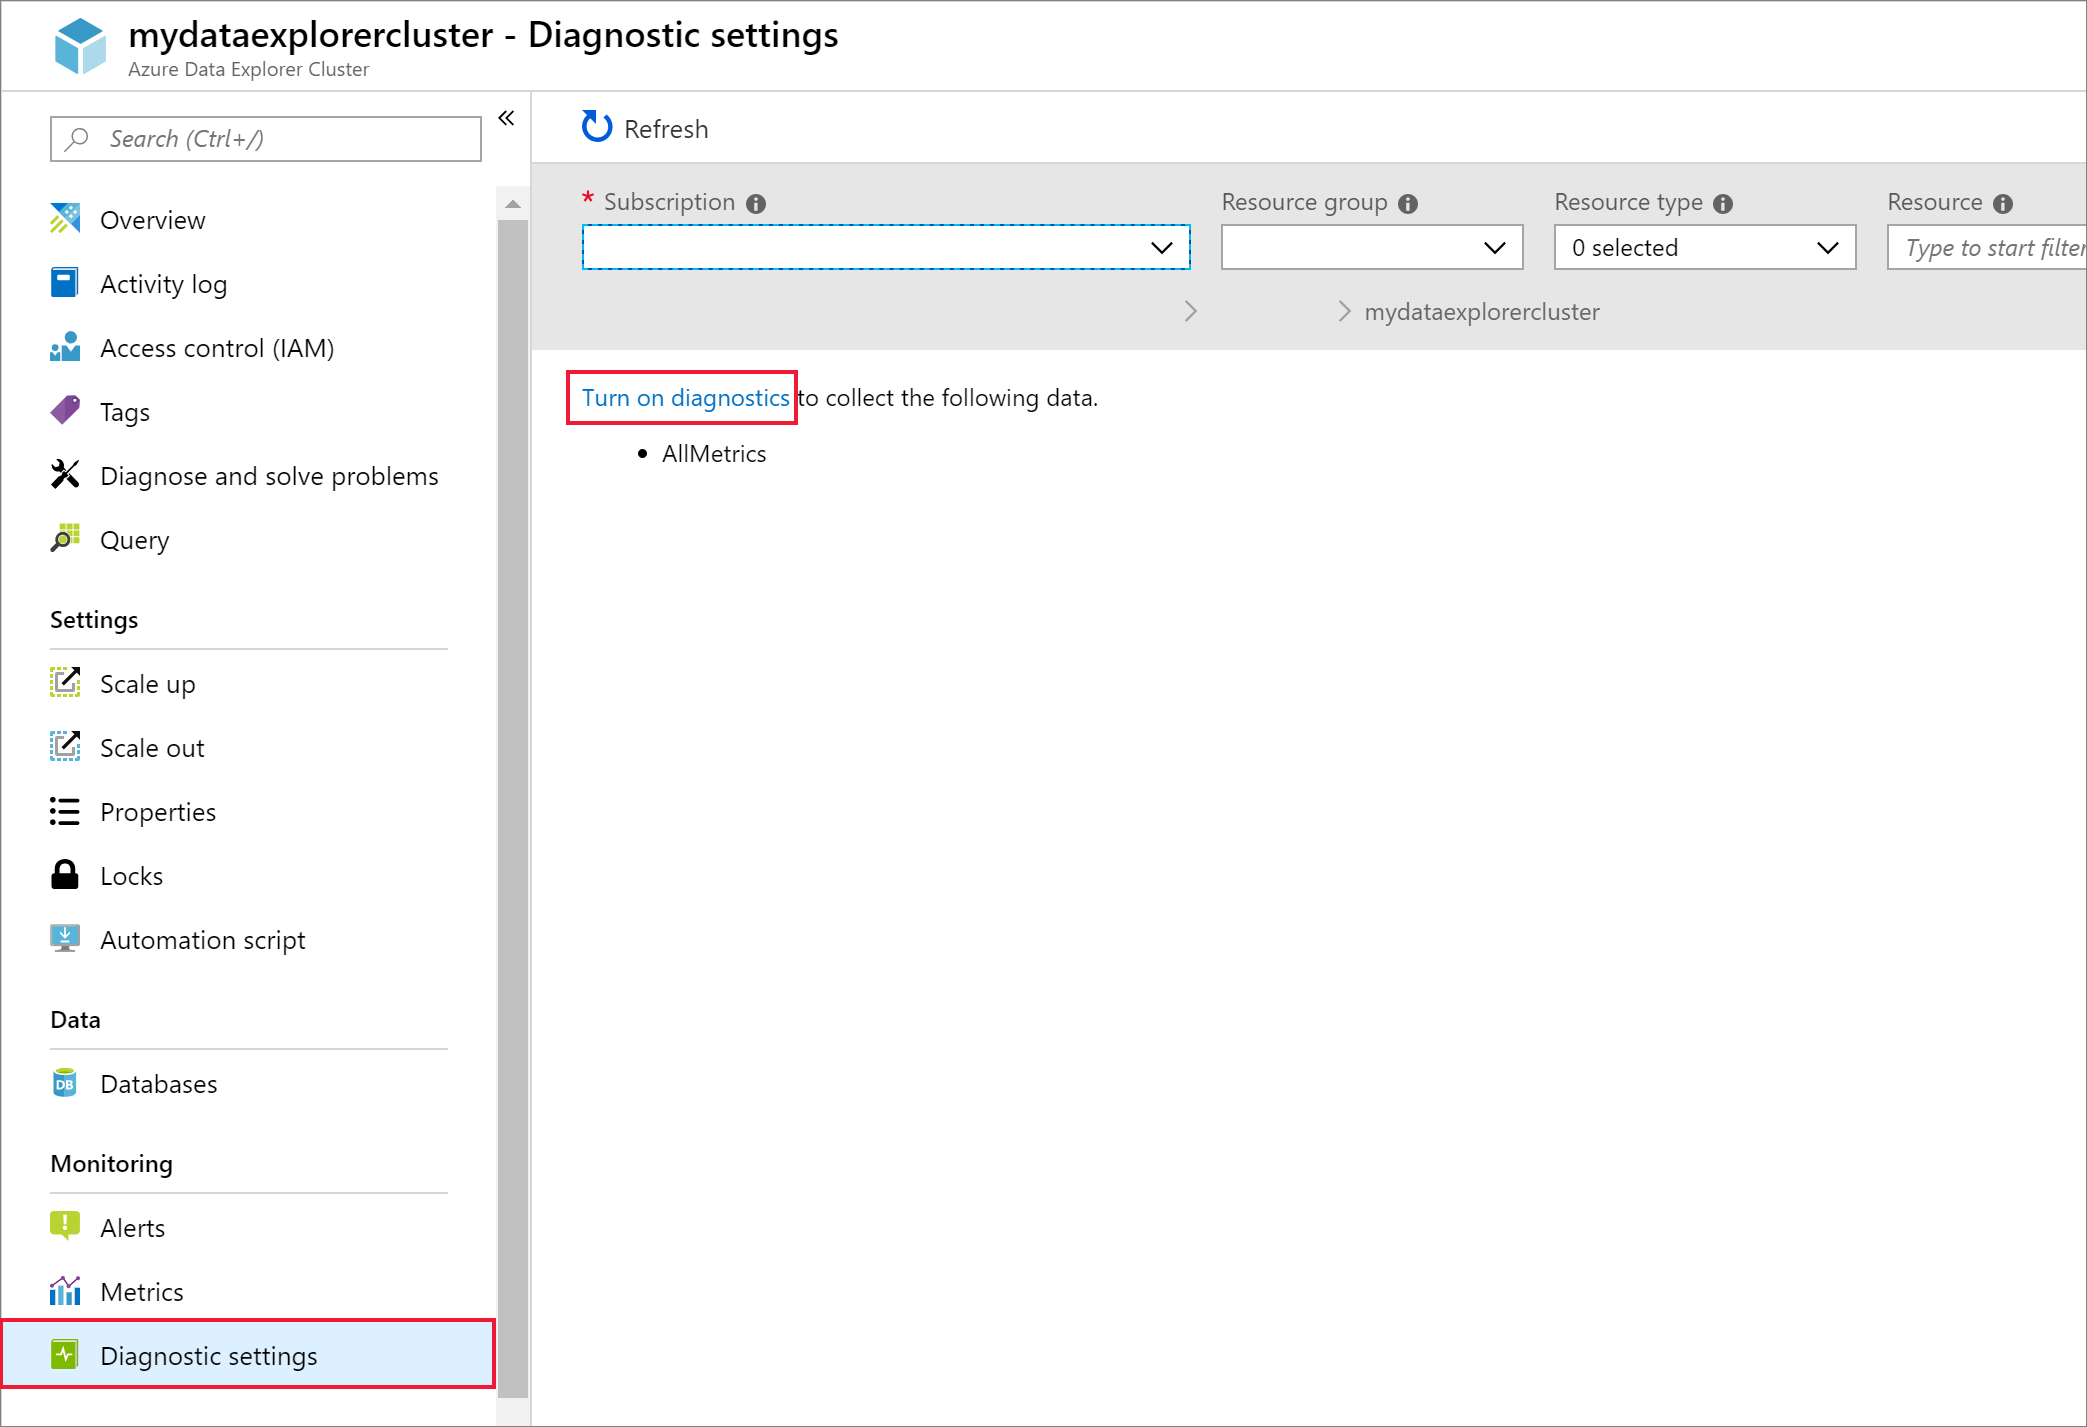
Task: Click the Scale up settings icon
Action: [x=65, y=683]
